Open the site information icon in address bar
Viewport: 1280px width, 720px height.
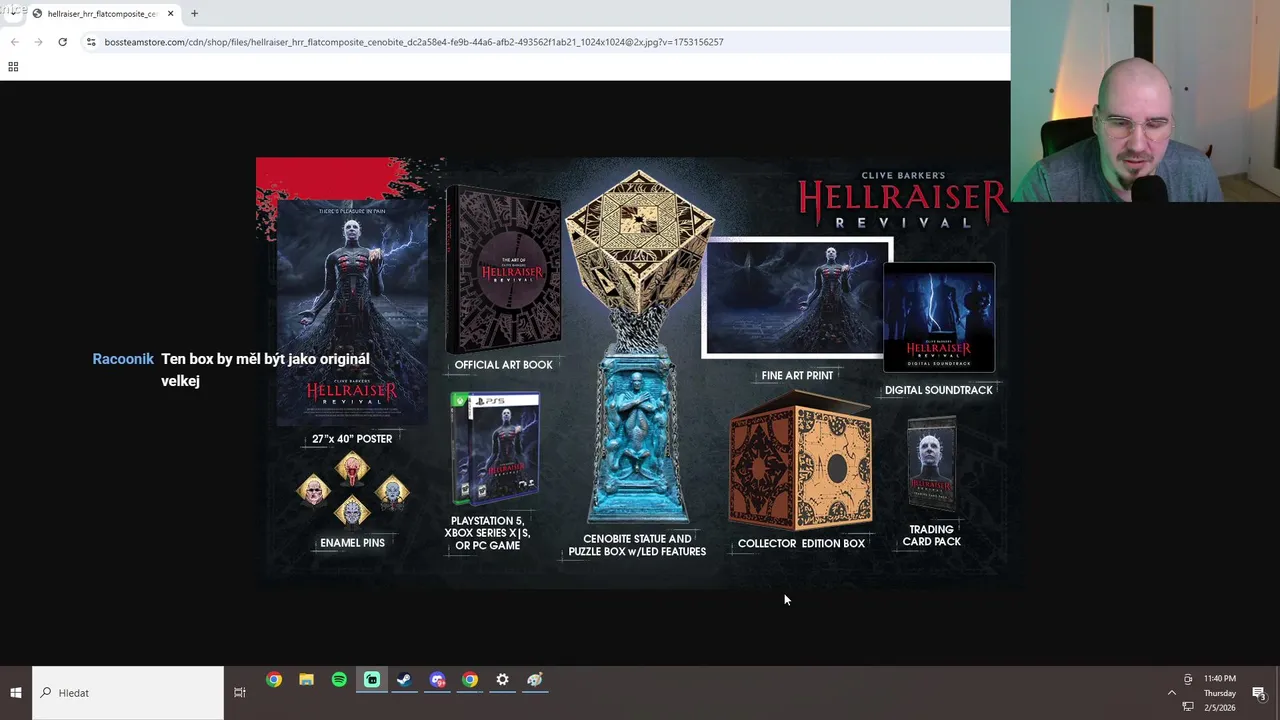click(x=91, y=42)
